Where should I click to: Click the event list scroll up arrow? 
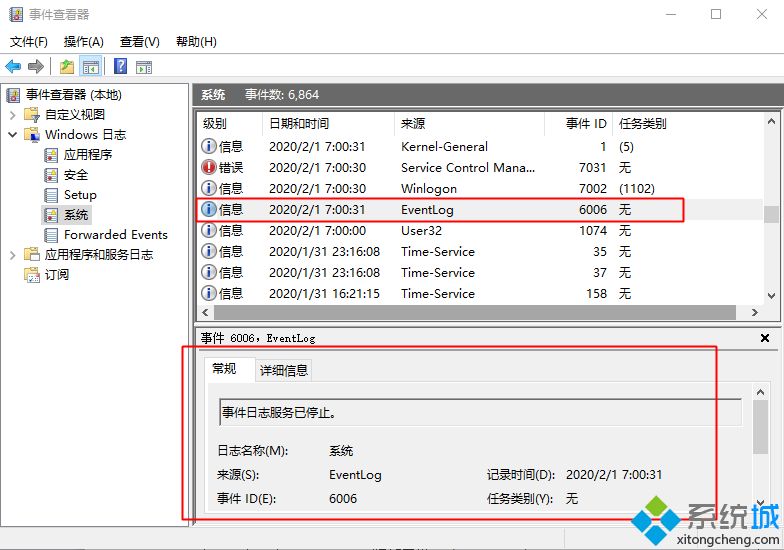771,122
